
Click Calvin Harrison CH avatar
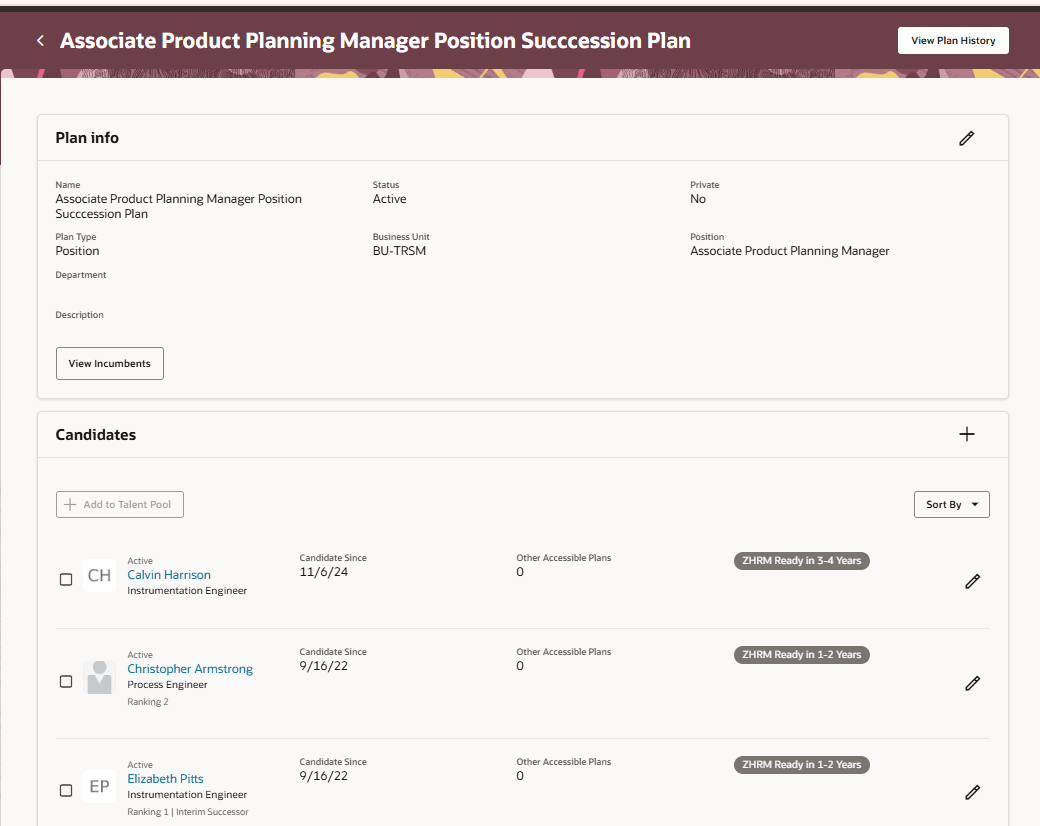[x=99, y=576]
